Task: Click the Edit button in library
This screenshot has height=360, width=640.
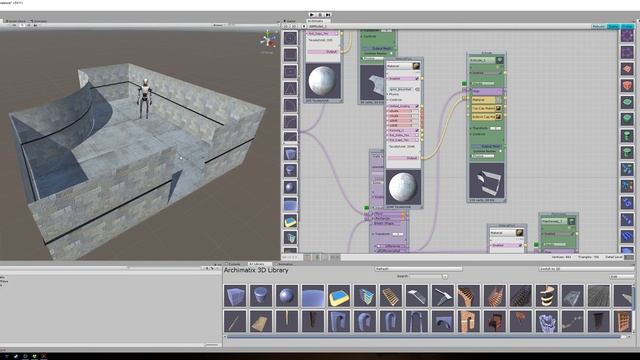Action: (621, 276)
